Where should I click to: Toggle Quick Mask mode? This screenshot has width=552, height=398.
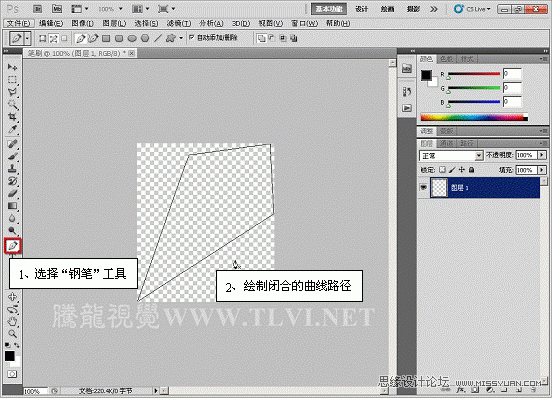12,374
